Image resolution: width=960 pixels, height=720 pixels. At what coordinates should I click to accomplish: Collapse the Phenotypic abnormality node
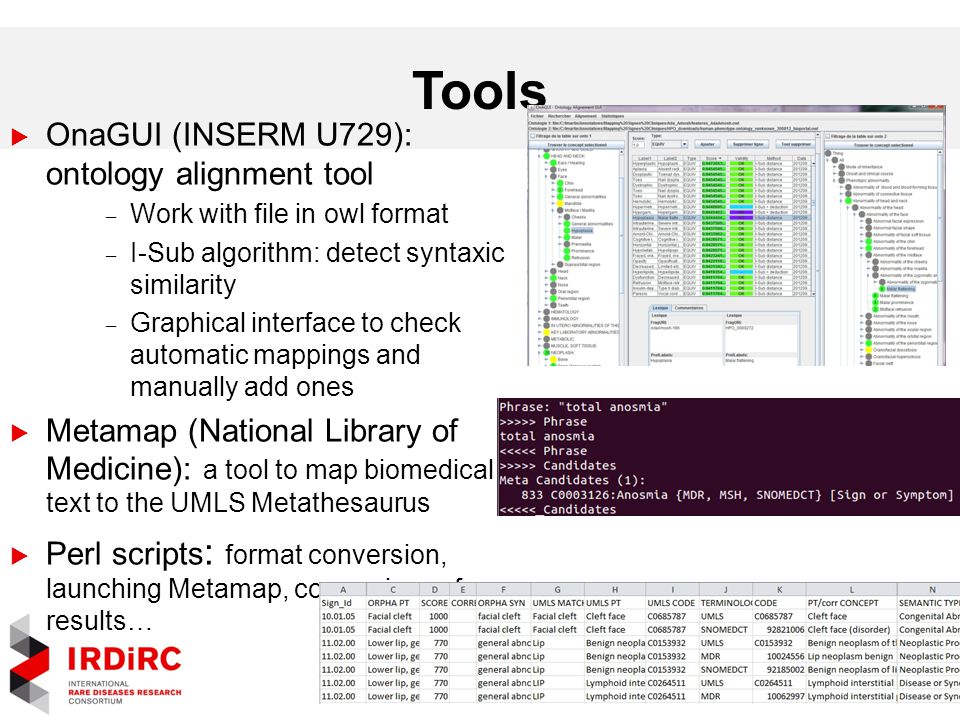coord(834,181)
